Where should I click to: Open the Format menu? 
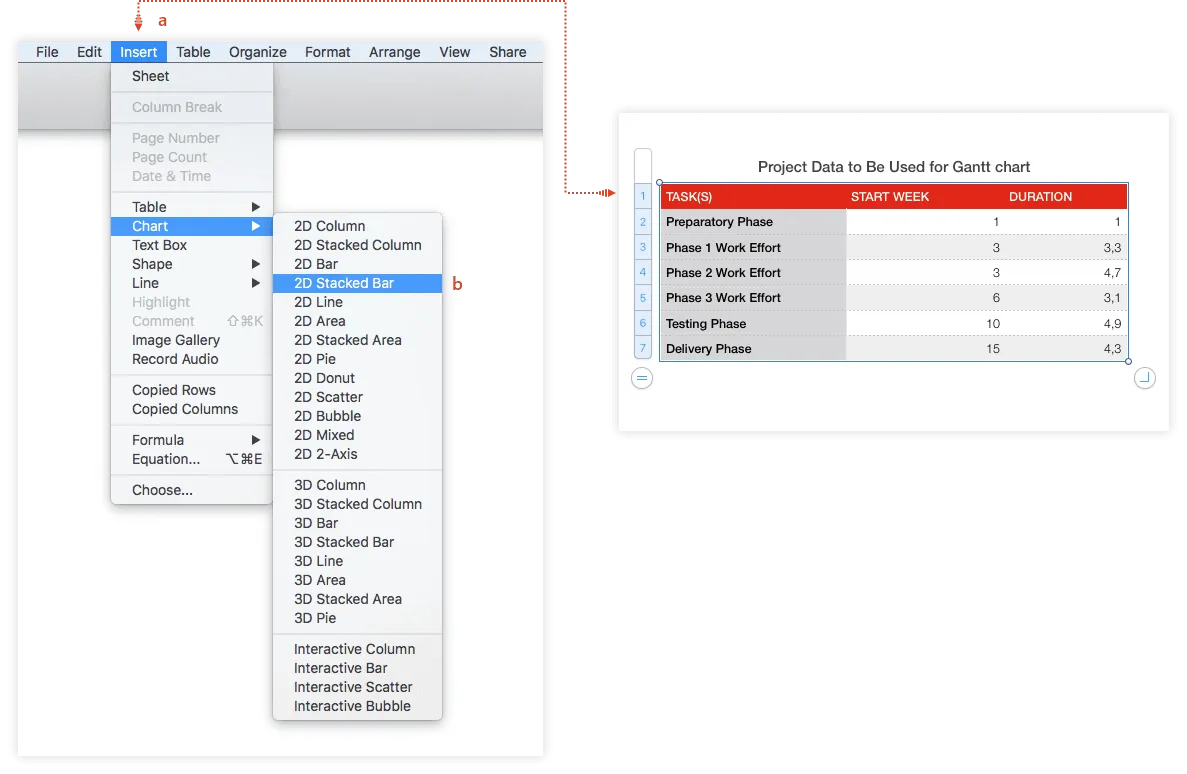327,51
